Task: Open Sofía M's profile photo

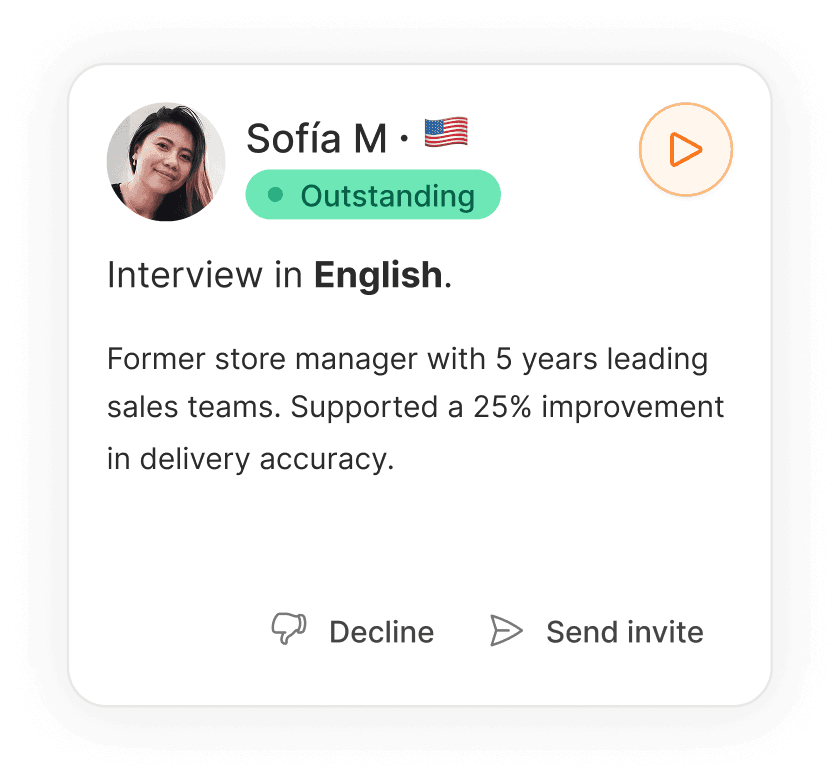Action: tap(166, 162)
